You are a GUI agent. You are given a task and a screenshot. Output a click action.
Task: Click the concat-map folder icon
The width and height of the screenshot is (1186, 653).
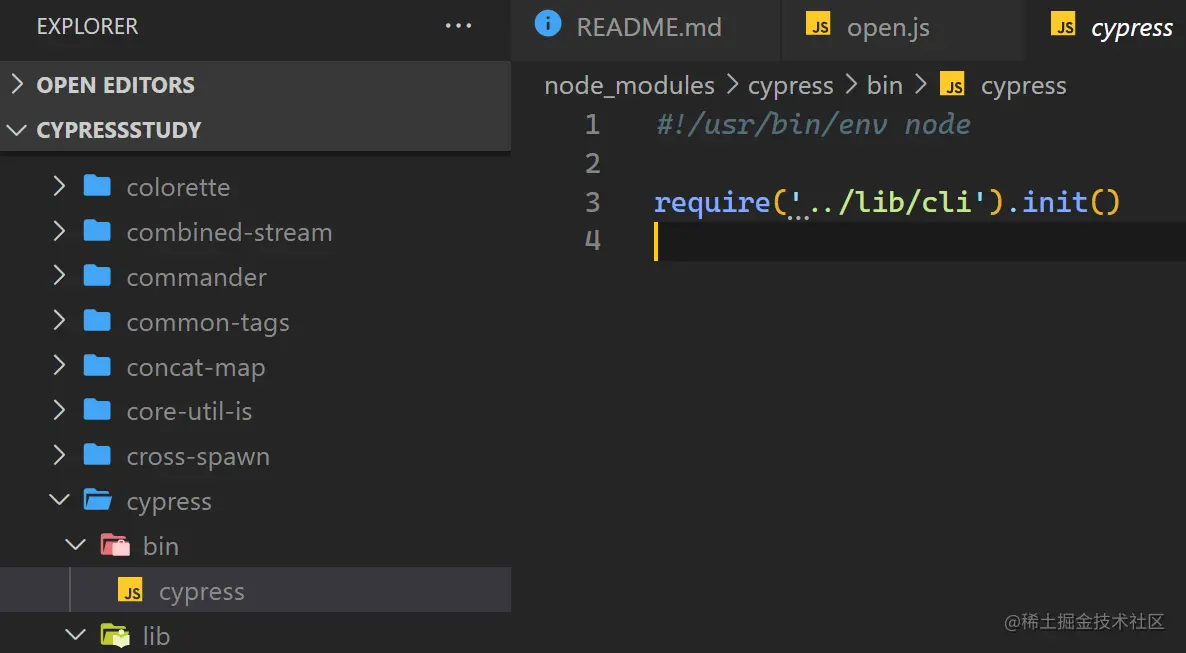(x=97, y=366)
